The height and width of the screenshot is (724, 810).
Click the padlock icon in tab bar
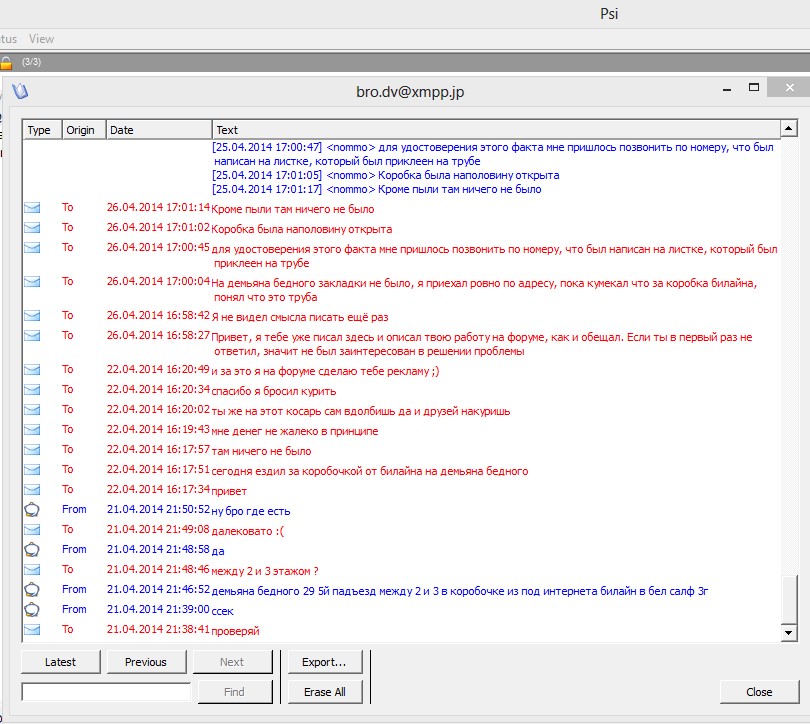pyautogui.click(x=6, y=62)
